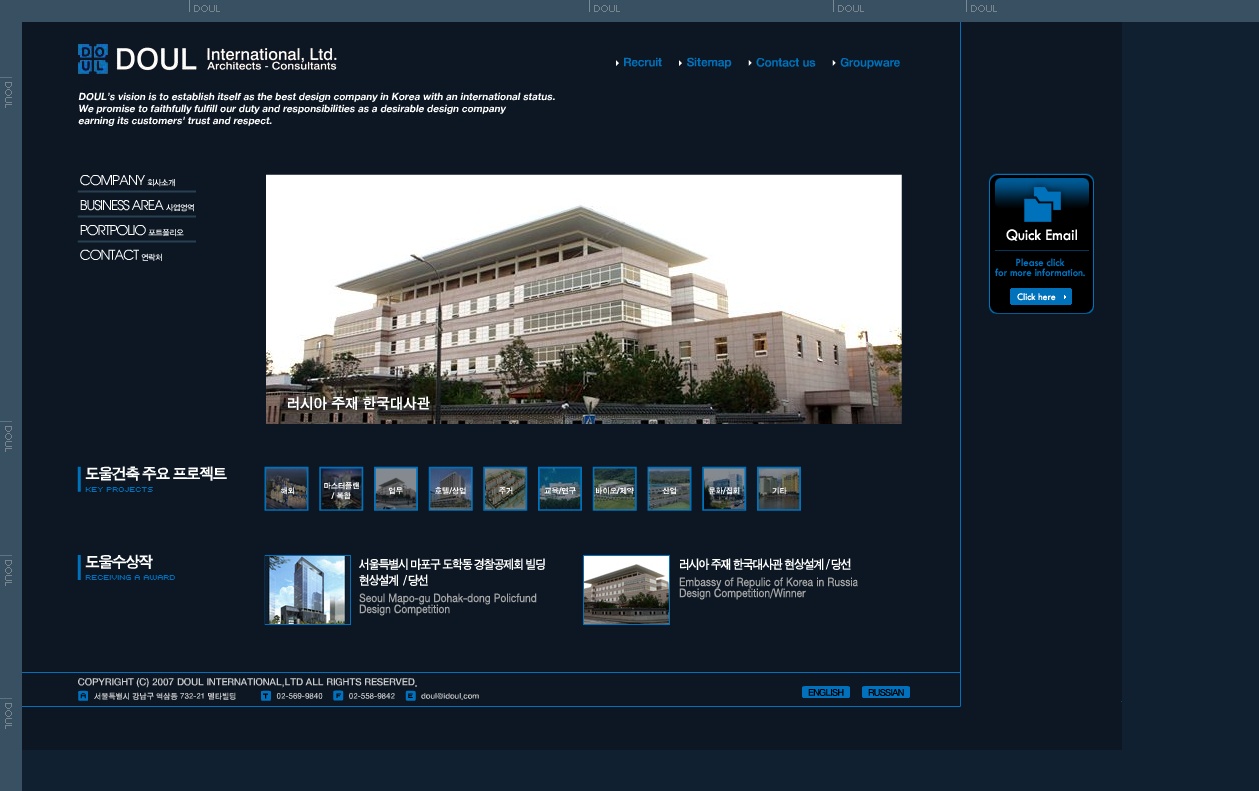Click the telephone icon in footer

[266, 696]
